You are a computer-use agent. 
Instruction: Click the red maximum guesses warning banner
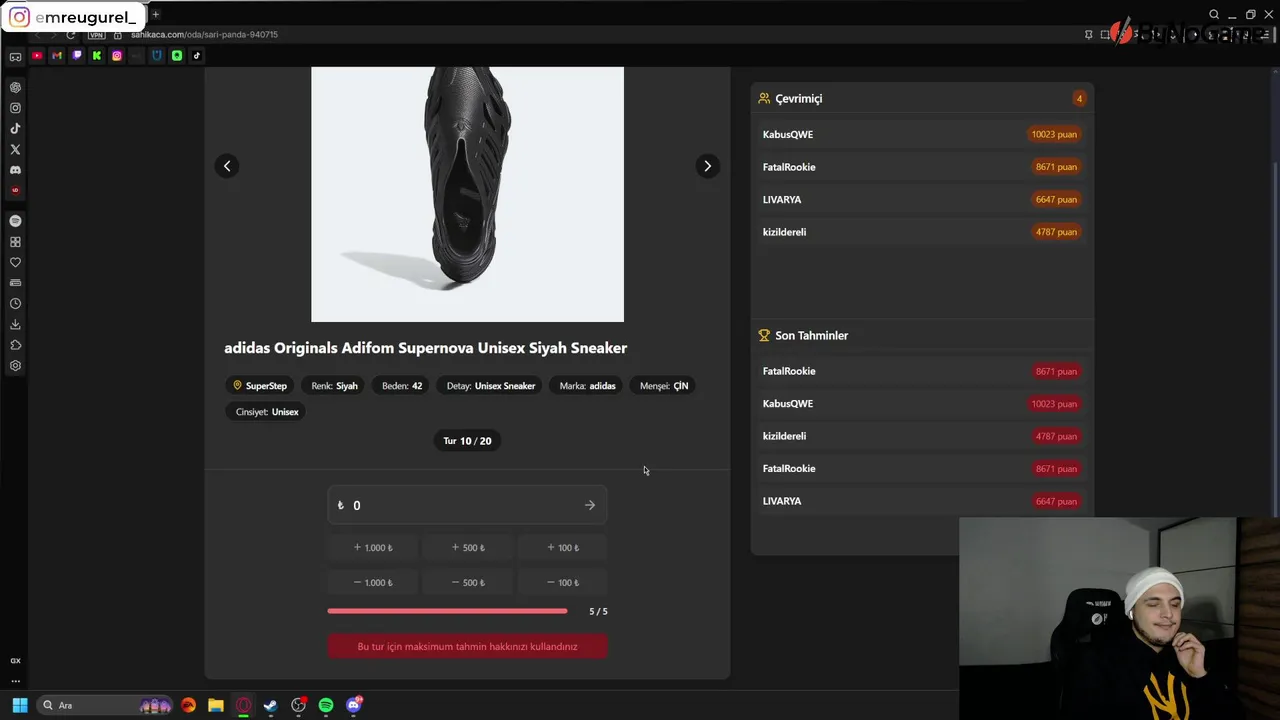coord(467,647)
